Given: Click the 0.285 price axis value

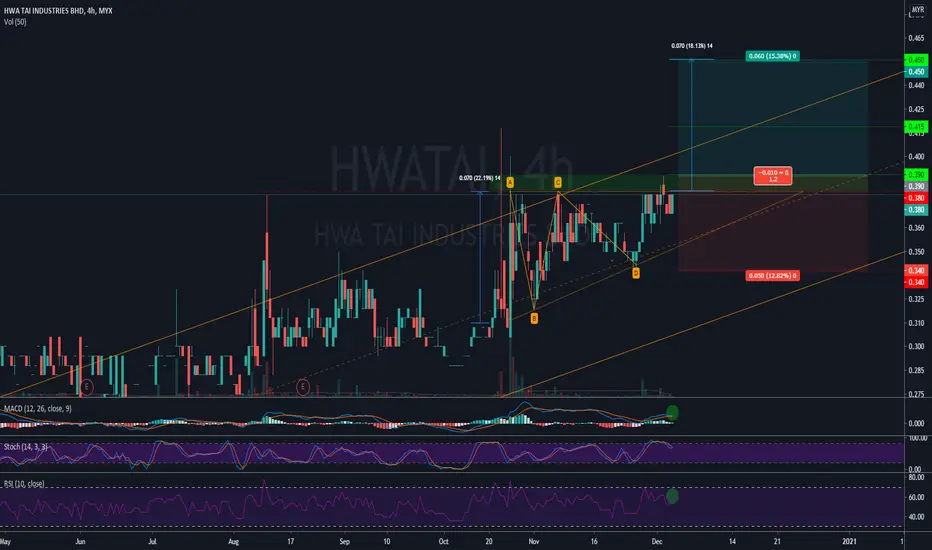Looking at the screenshot, I should tap(916, 370).
